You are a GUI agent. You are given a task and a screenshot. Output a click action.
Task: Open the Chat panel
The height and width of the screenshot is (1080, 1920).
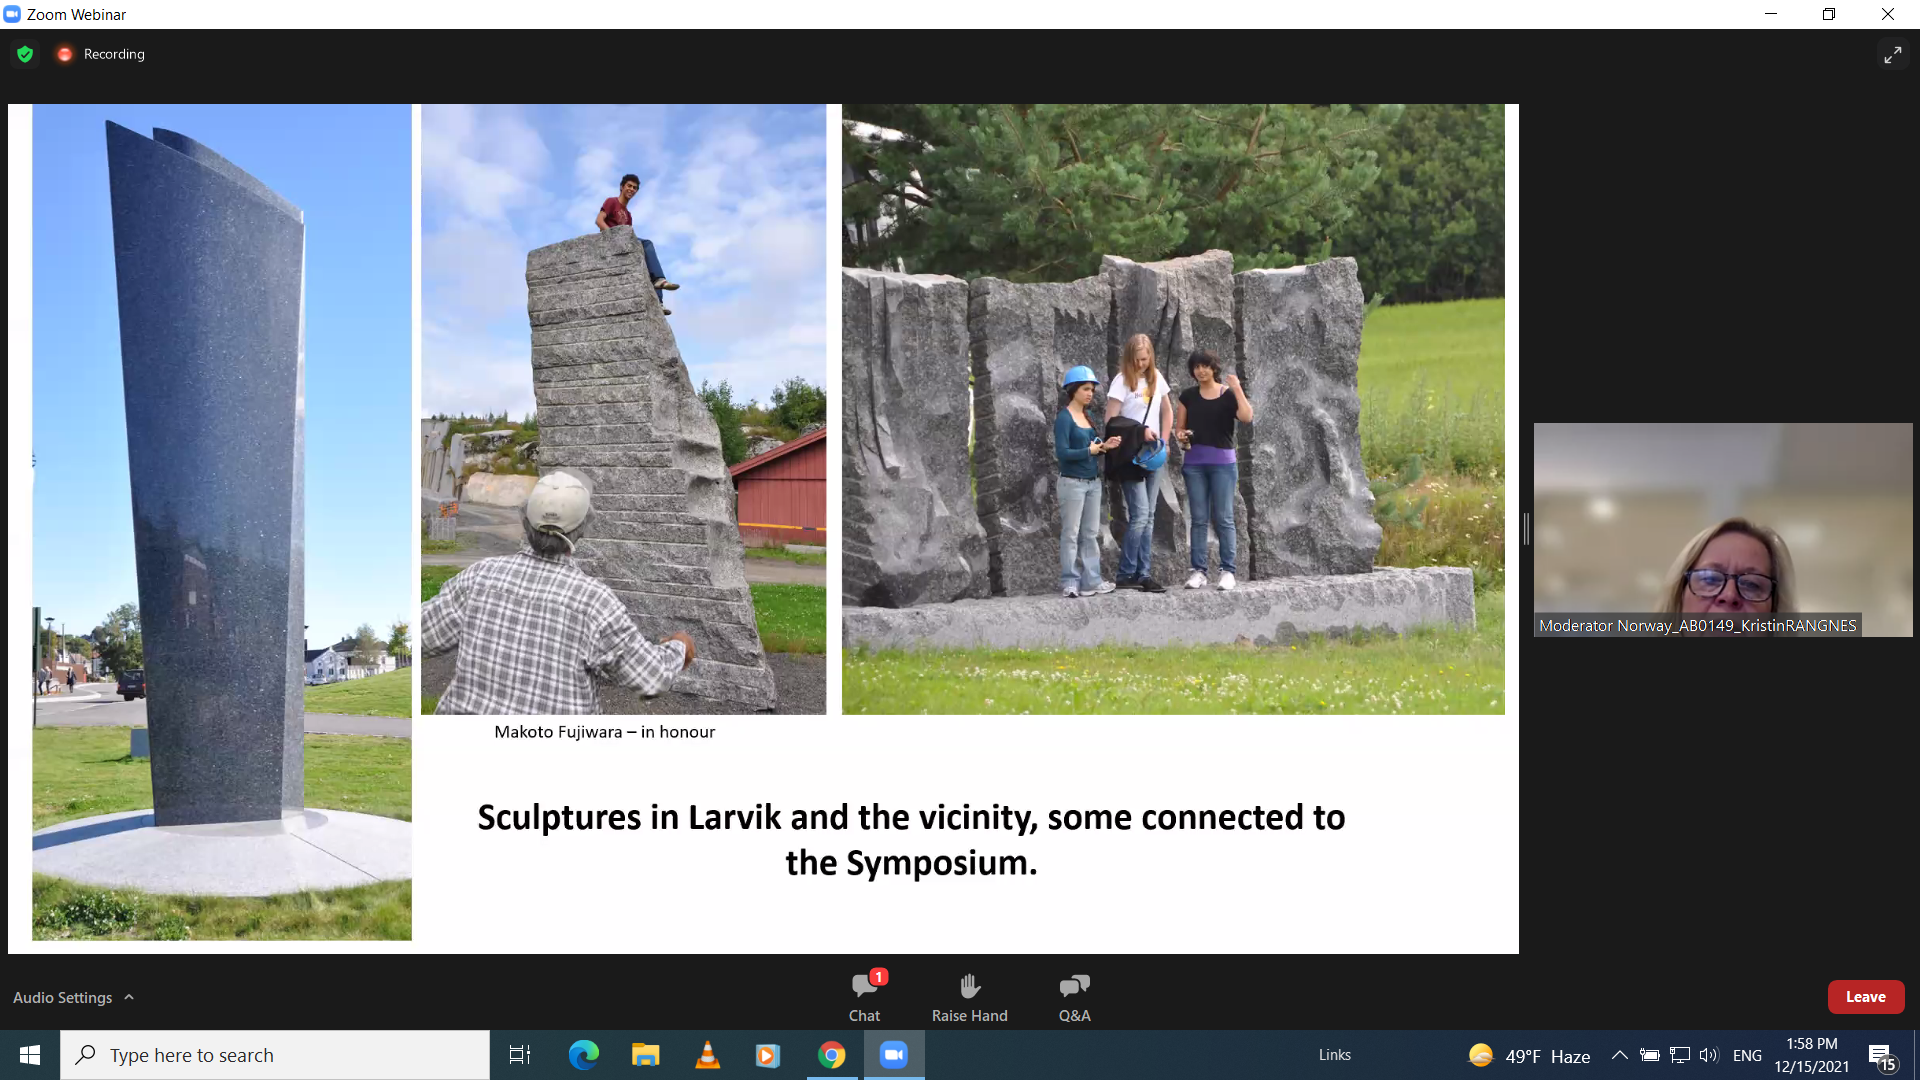coord(865,996)
